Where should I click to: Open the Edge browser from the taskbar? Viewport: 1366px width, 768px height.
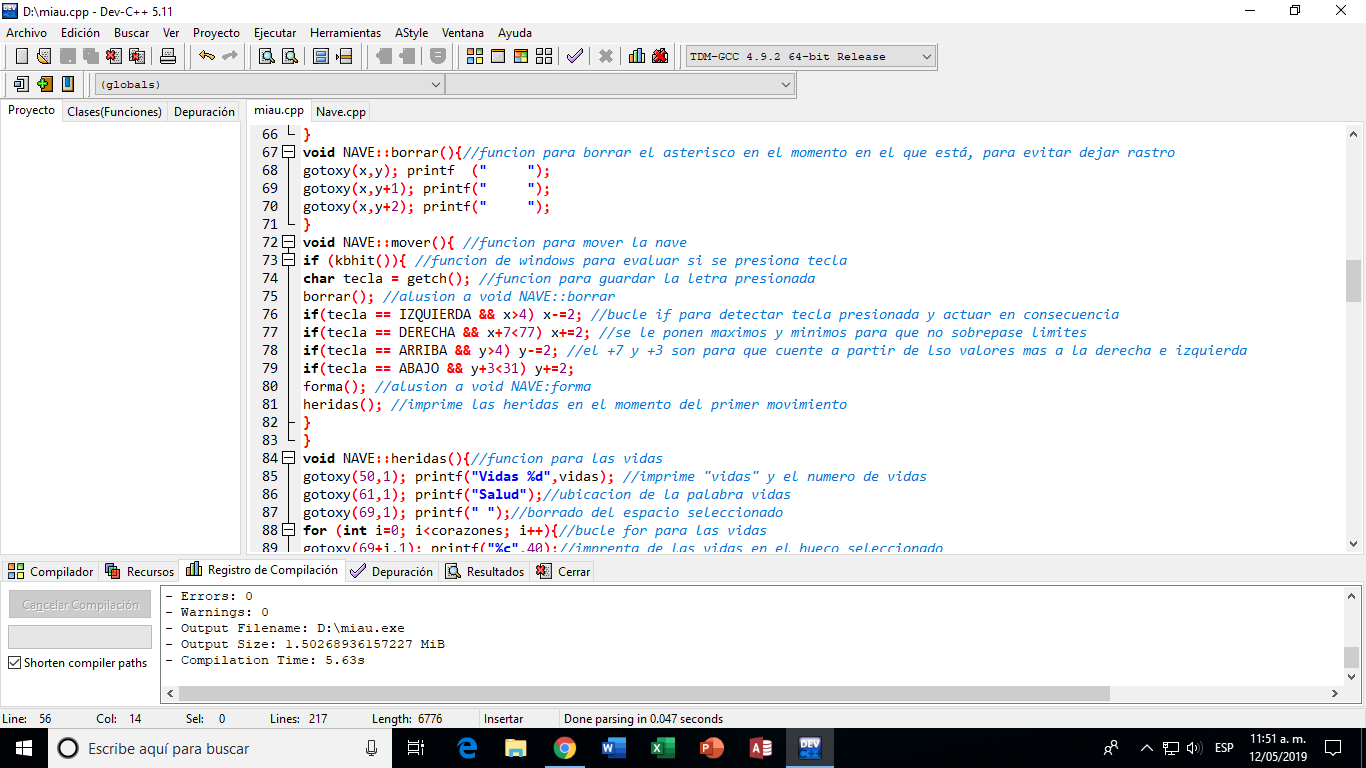coord(467,748)
